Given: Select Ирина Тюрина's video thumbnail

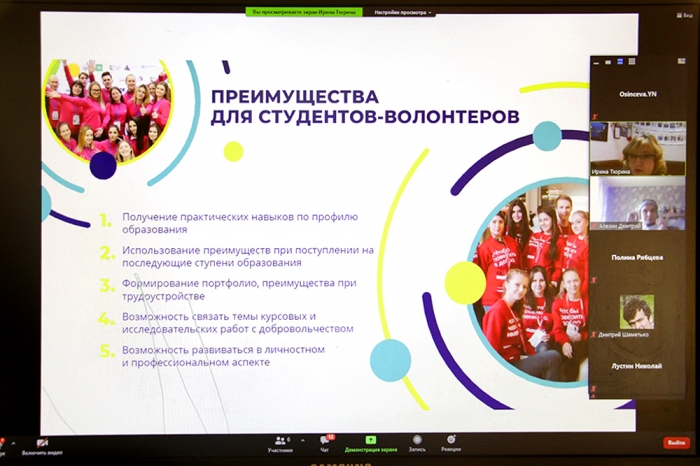Looking at the screenshot, I should click(637, 147).
